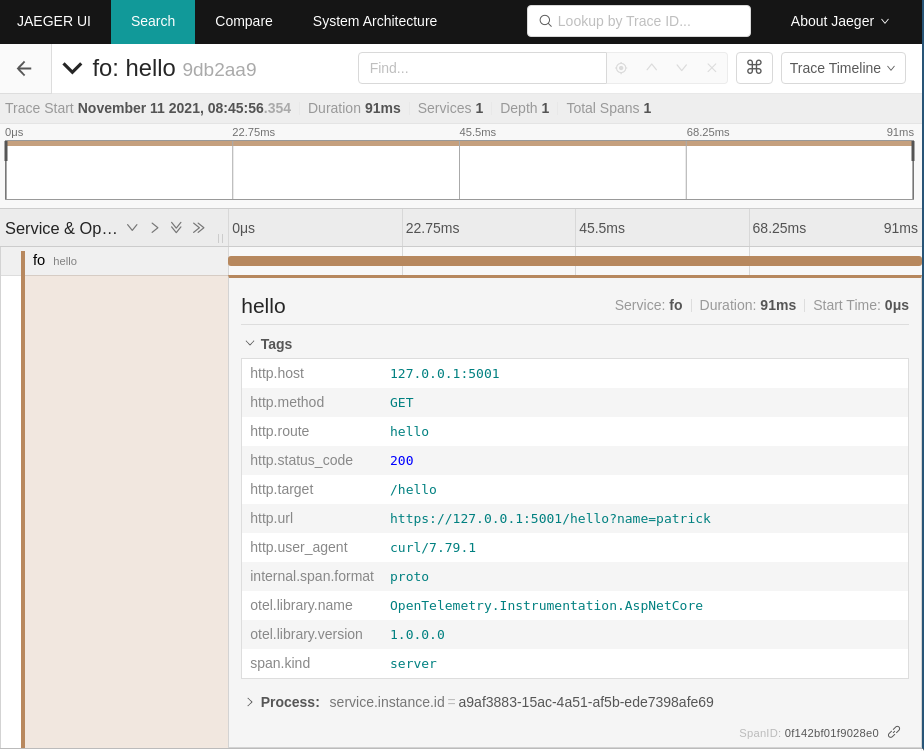This screenshot has height=751, width=924.
Task: Go to previous find result arrow
Action: [x=652, y=68]
